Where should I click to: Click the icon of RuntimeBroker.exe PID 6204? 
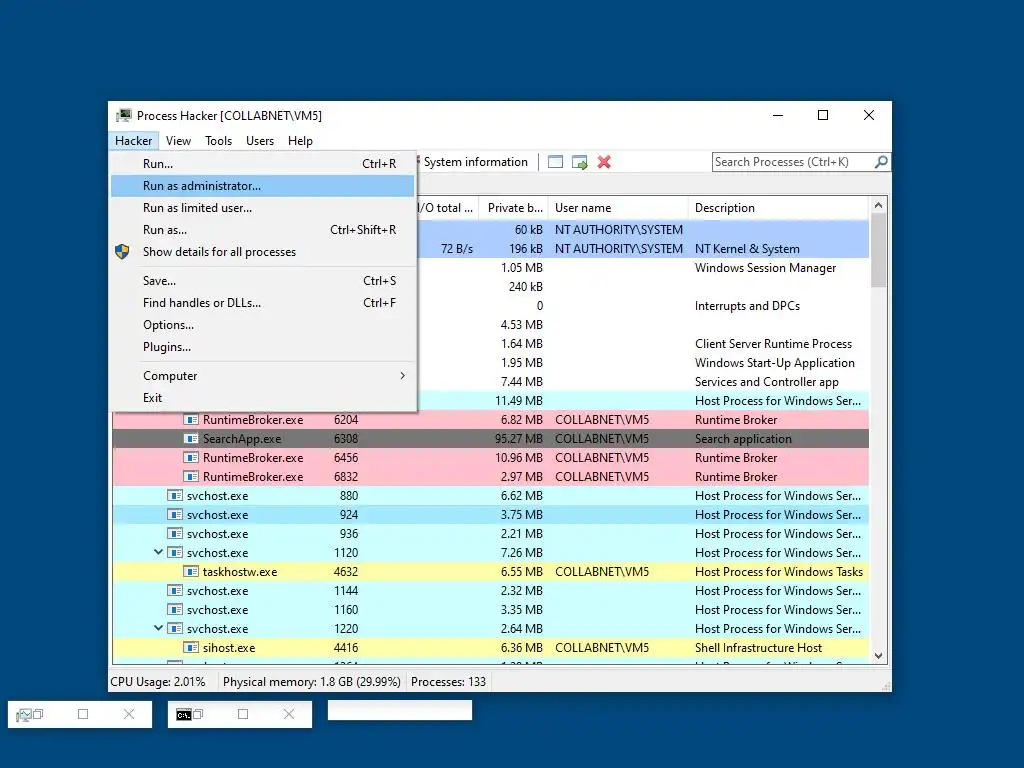(x=191, y=420)
